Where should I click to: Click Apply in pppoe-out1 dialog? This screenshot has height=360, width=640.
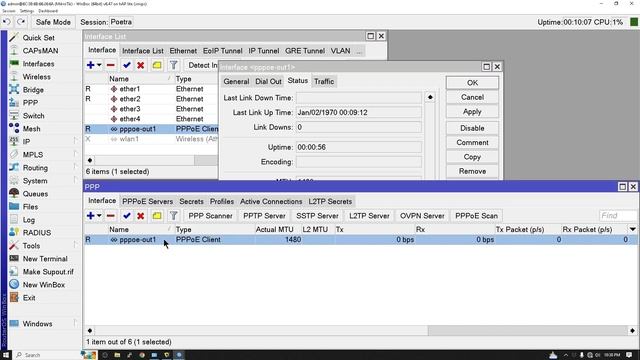[x=472, y=112]
